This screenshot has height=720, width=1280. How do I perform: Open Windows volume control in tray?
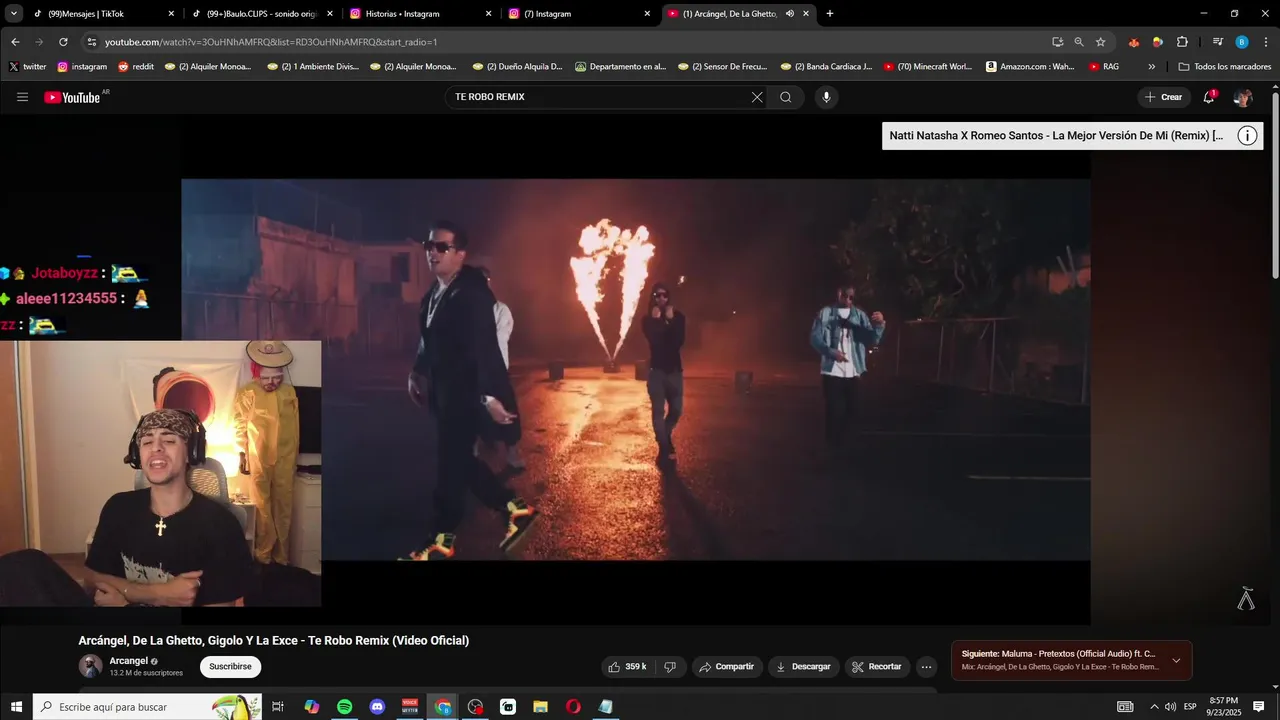[1170, 707]
